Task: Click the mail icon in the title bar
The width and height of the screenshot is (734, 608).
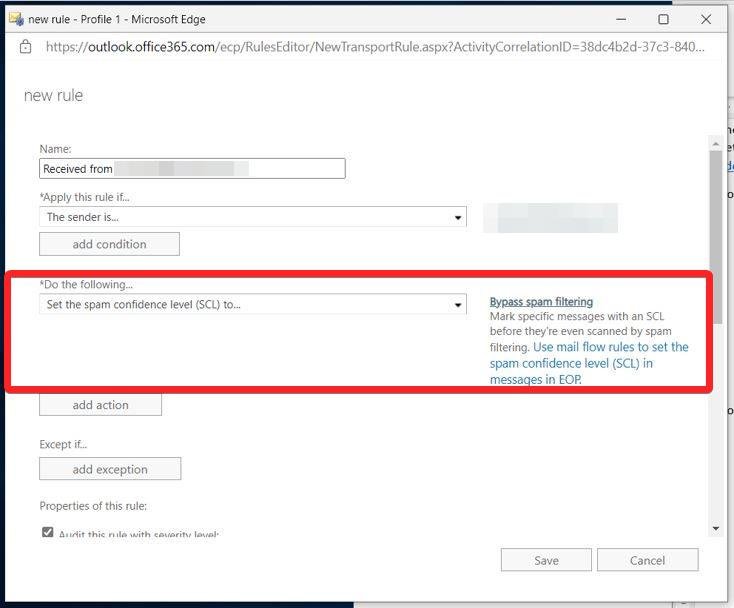Action: click(15, 19)
